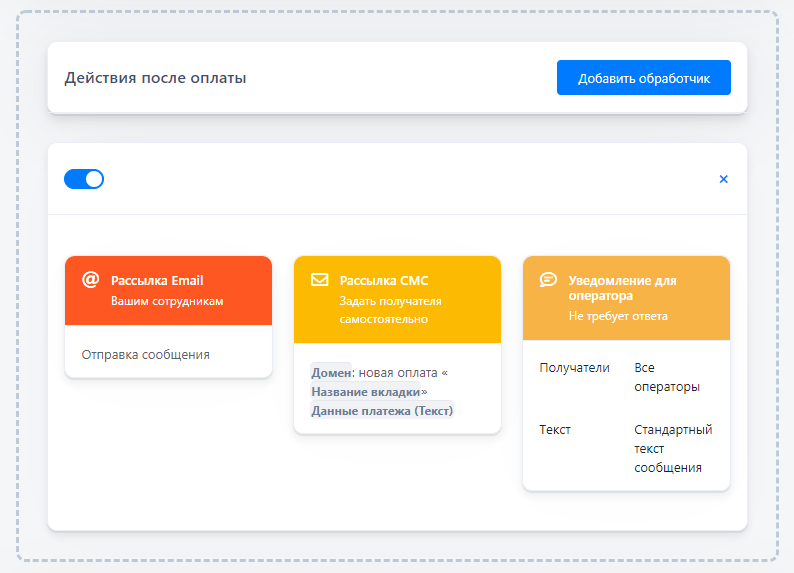Click the Домен variable tag
The height and width of the screenshot is (573, 794).
pyautogui.click(x=331, y=373)
